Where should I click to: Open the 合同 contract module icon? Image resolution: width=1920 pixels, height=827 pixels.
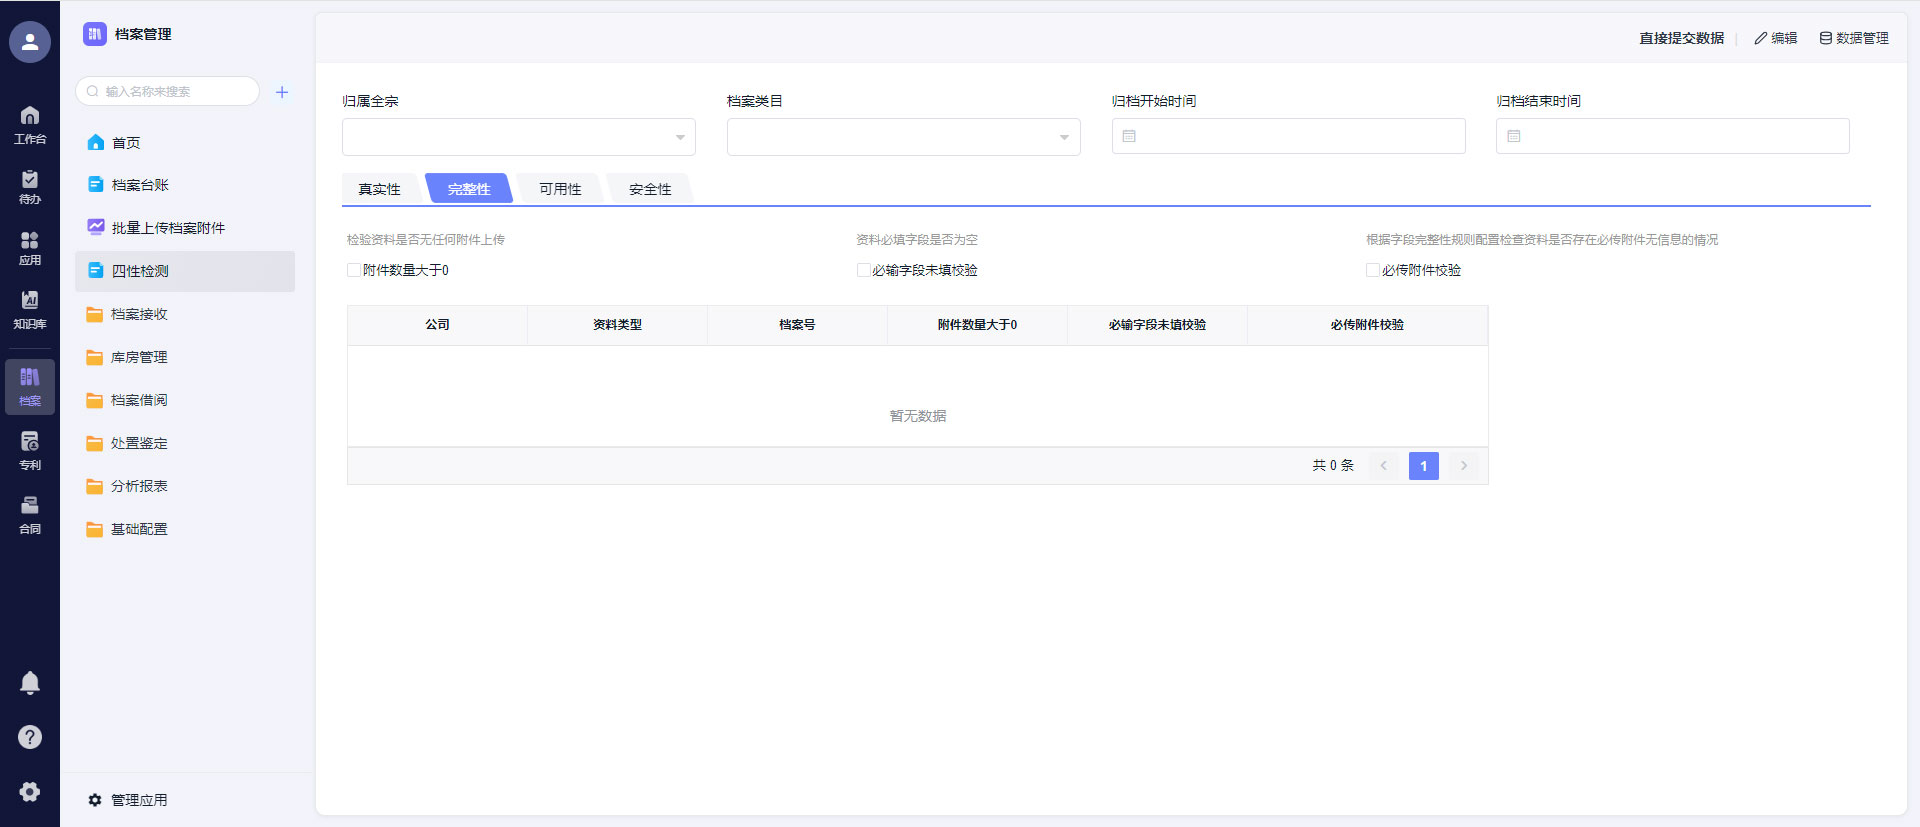[30, 514]
